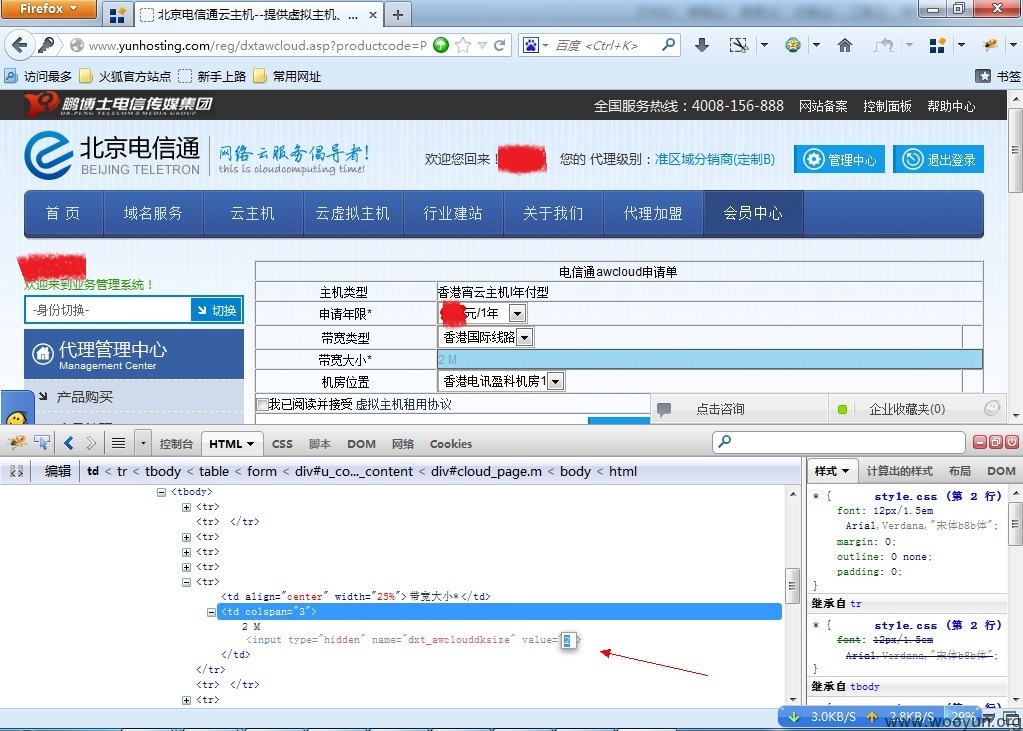
Task: Switch to Firebug 控制台 tab
Action: point(176,444)
